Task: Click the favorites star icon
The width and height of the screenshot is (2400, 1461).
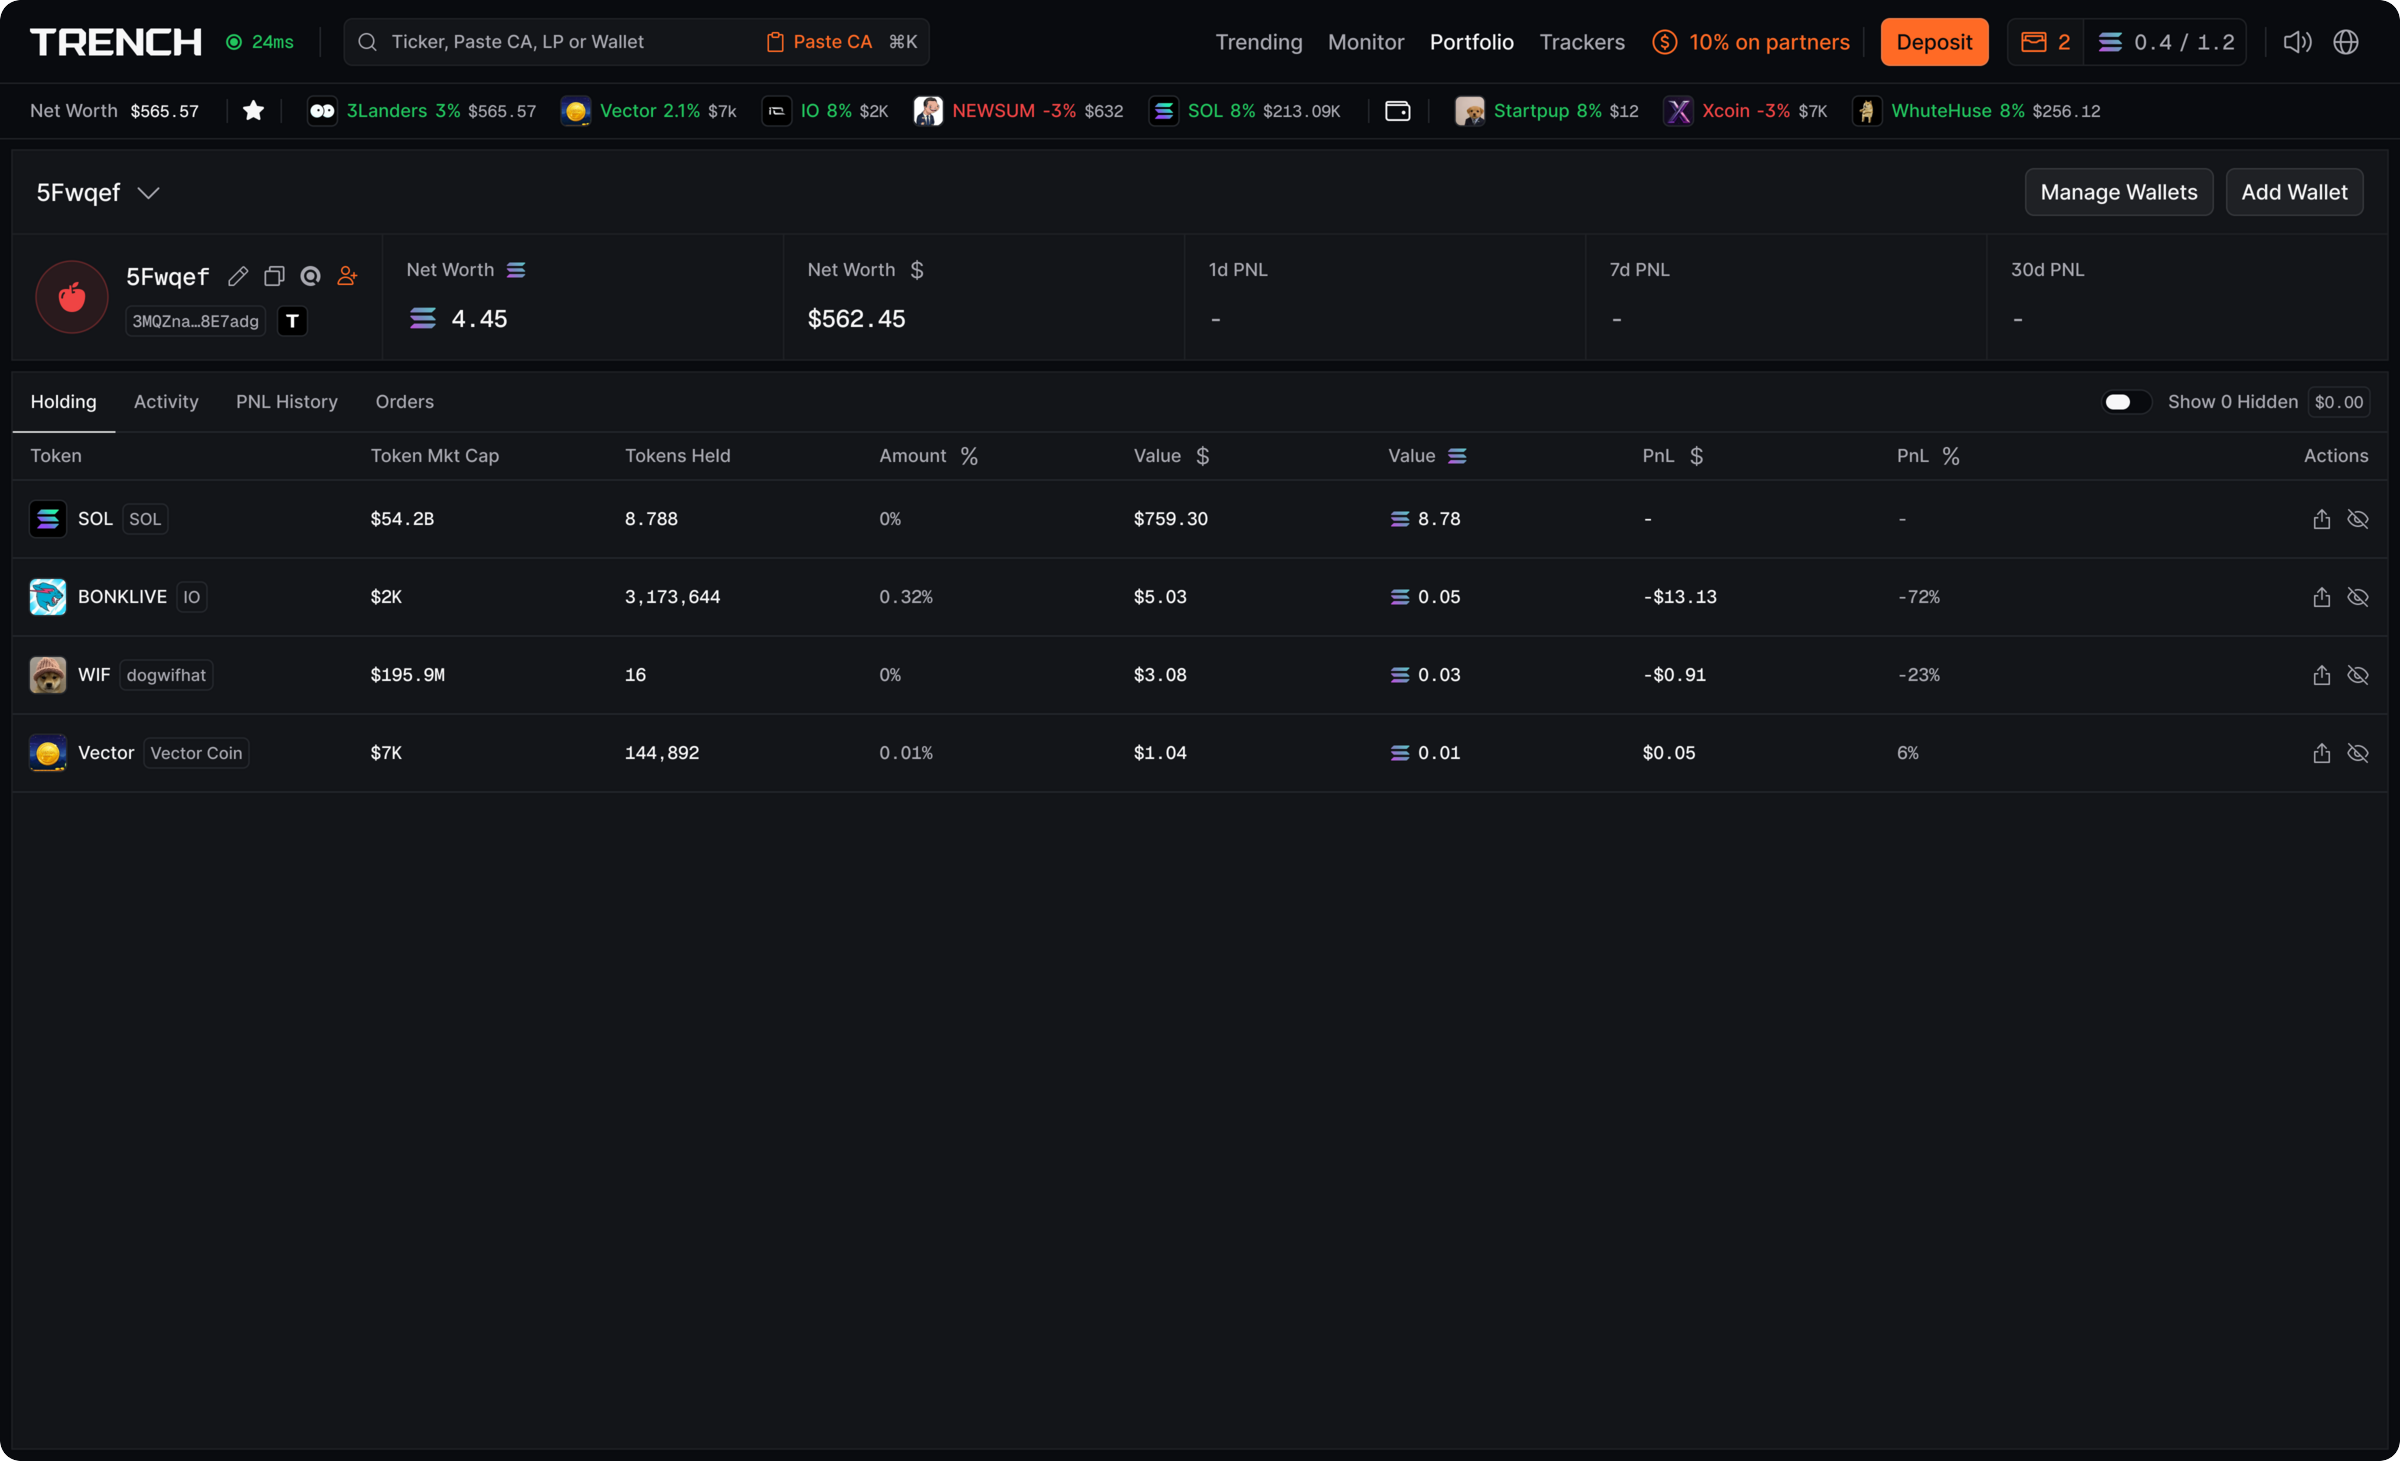Action: coord(253,111)
